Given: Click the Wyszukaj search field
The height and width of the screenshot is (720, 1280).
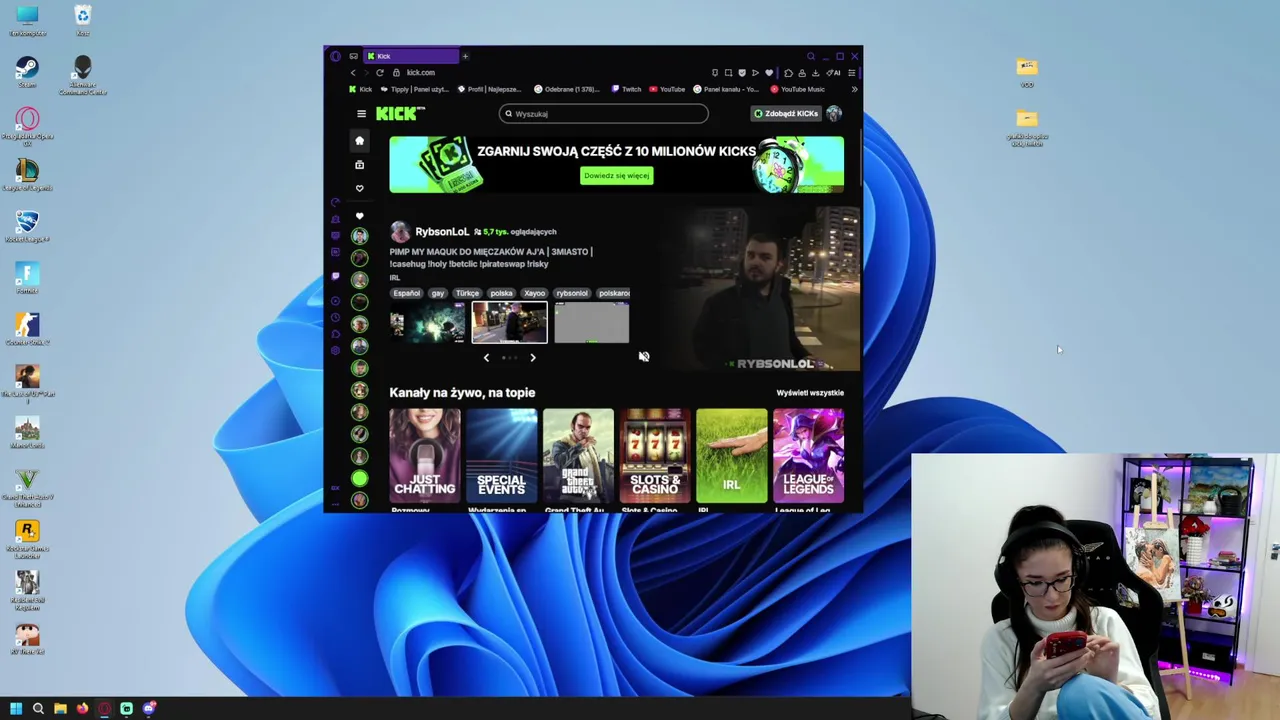Looking at the screenshot, I should 604,114.
